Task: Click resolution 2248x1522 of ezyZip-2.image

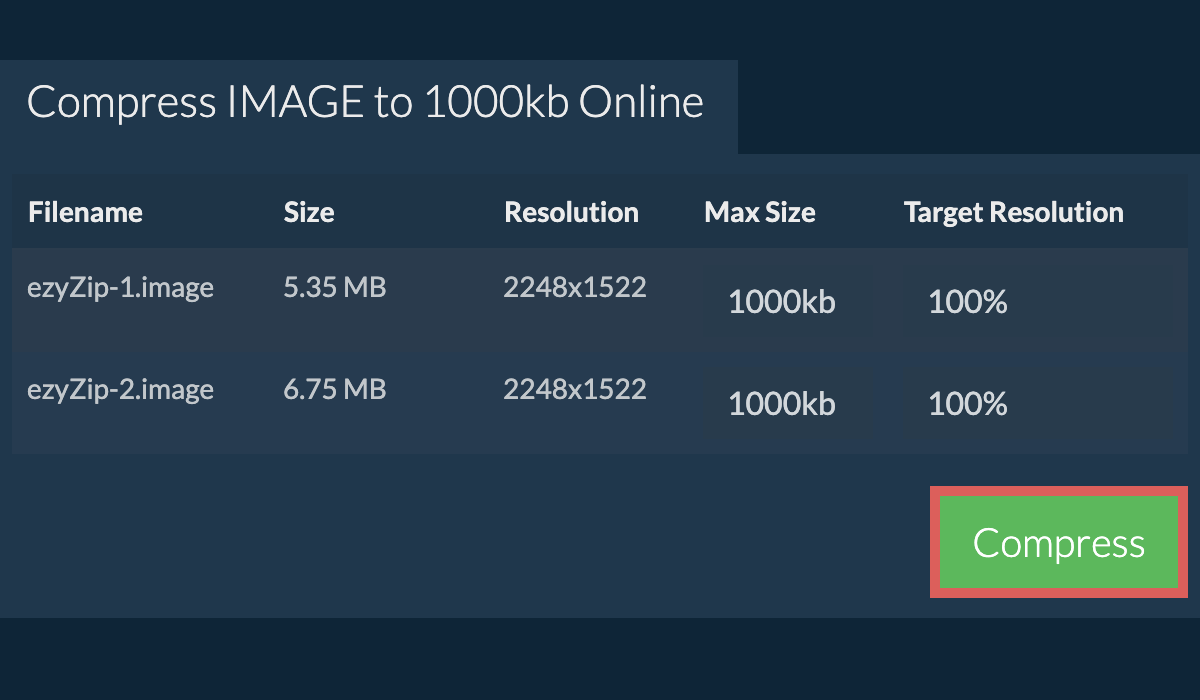Action: (575, 389)
